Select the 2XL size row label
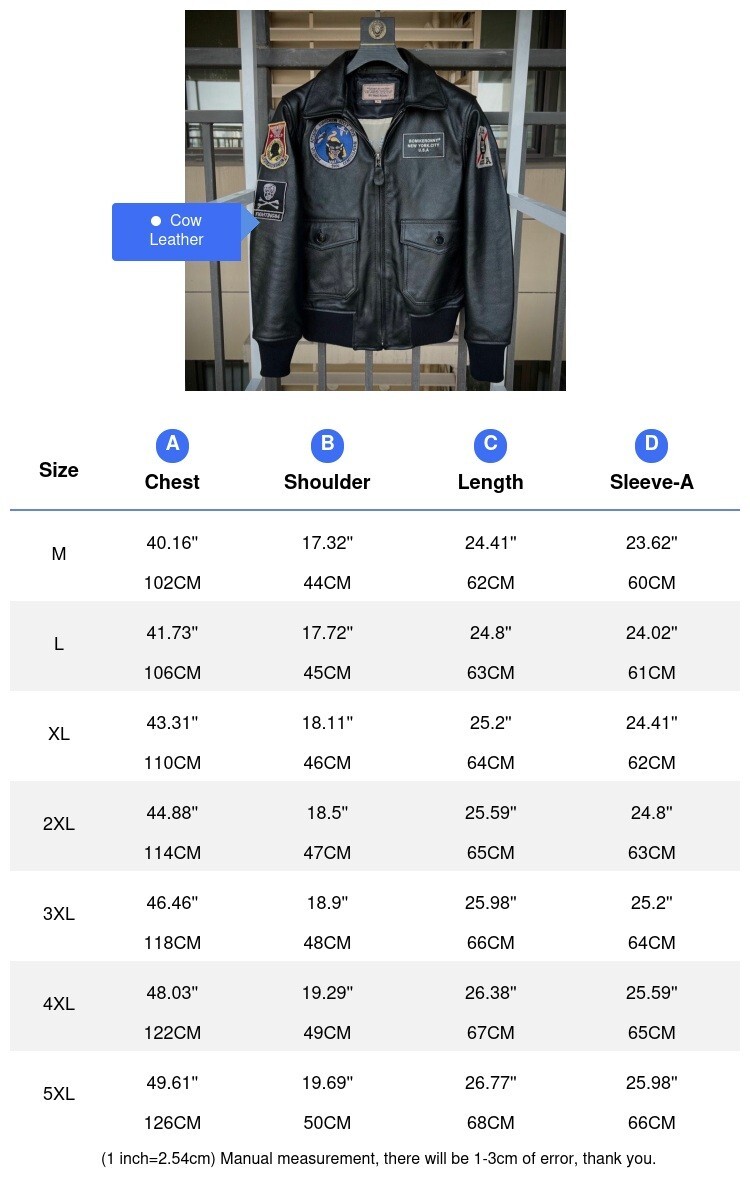The height and width of the screenshot is (1200, 750). (x=59, y=824)
